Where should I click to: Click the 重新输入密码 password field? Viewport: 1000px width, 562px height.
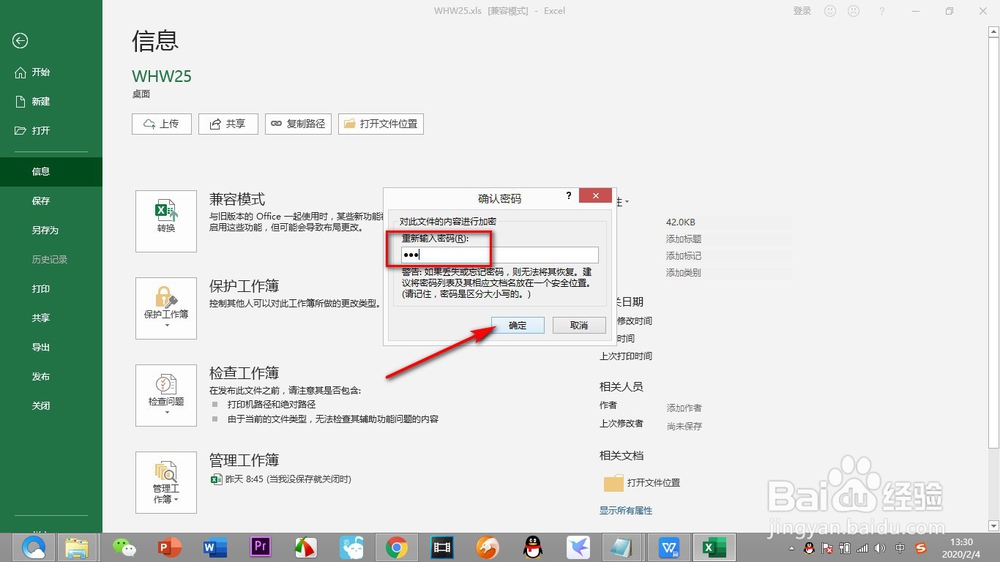click(x=500, y=255)
